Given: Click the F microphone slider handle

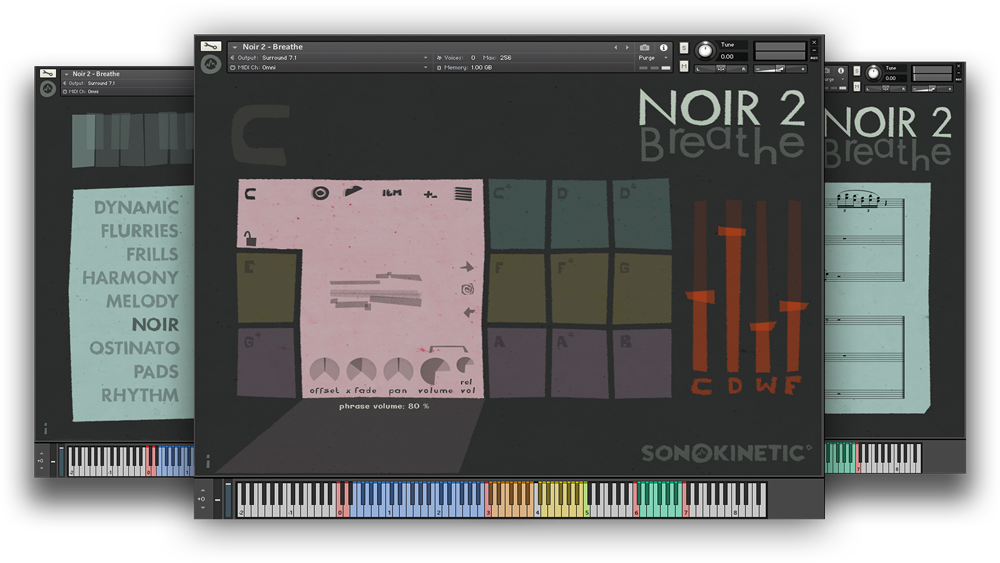Looking at the screenshot, I should pos(793,307).
